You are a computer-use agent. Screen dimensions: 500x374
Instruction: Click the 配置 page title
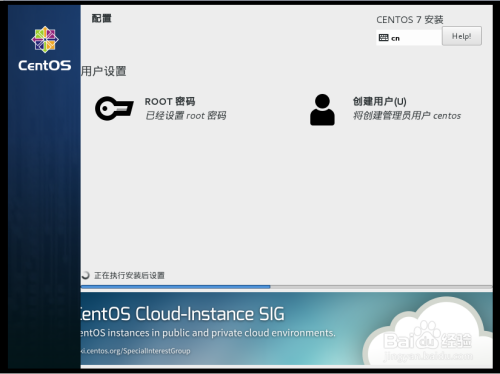102,18
